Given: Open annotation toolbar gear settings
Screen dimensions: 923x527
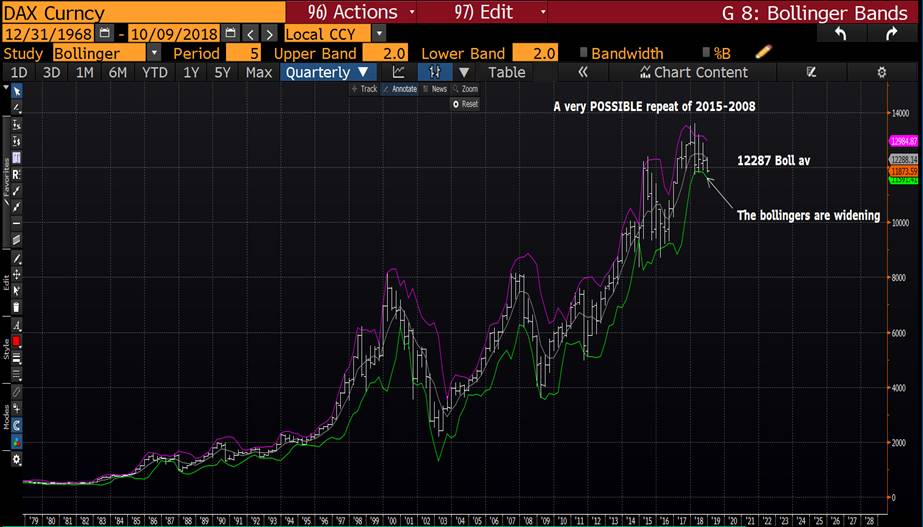Looking at the screenshot, I should [16, 460].
